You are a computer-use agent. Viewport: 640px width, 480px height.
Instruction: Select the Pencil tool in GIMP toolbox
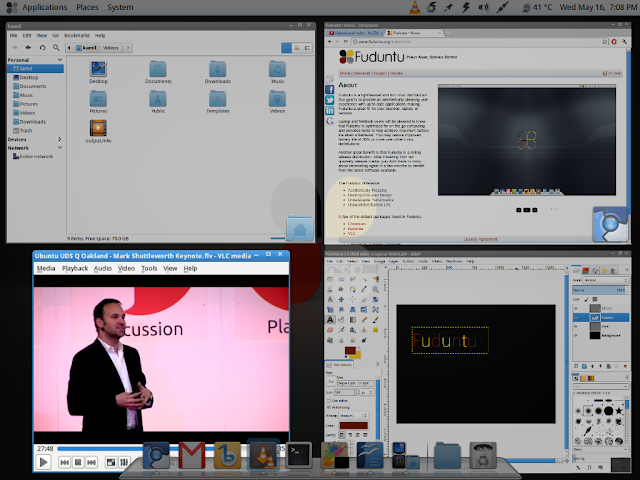(x=364, y=320)
